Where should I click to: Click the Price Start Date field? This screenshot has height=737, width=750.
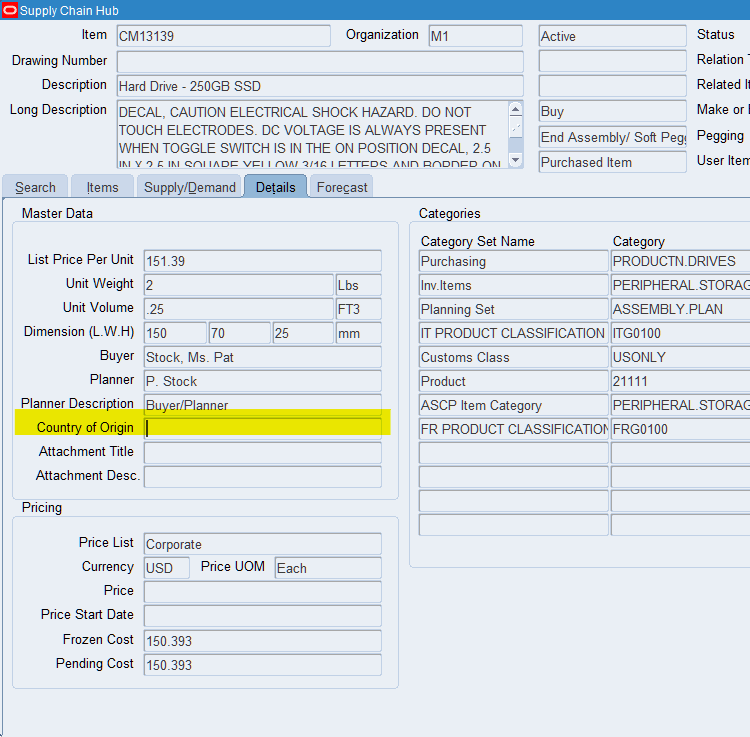(x=263, y=616)
